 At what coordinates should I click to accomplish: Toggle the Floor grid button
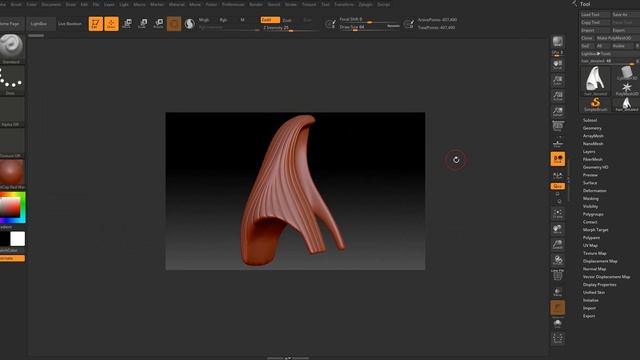[558, 143]
